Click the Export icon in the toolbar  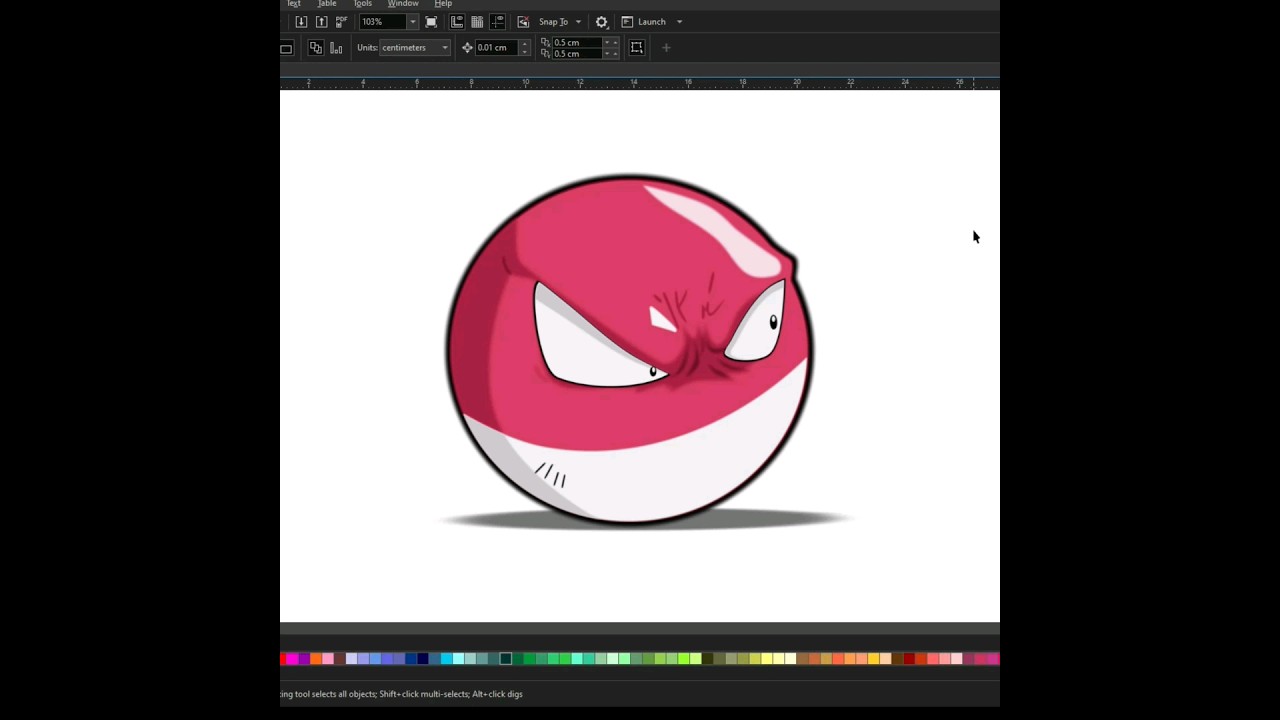click(321, 22)
